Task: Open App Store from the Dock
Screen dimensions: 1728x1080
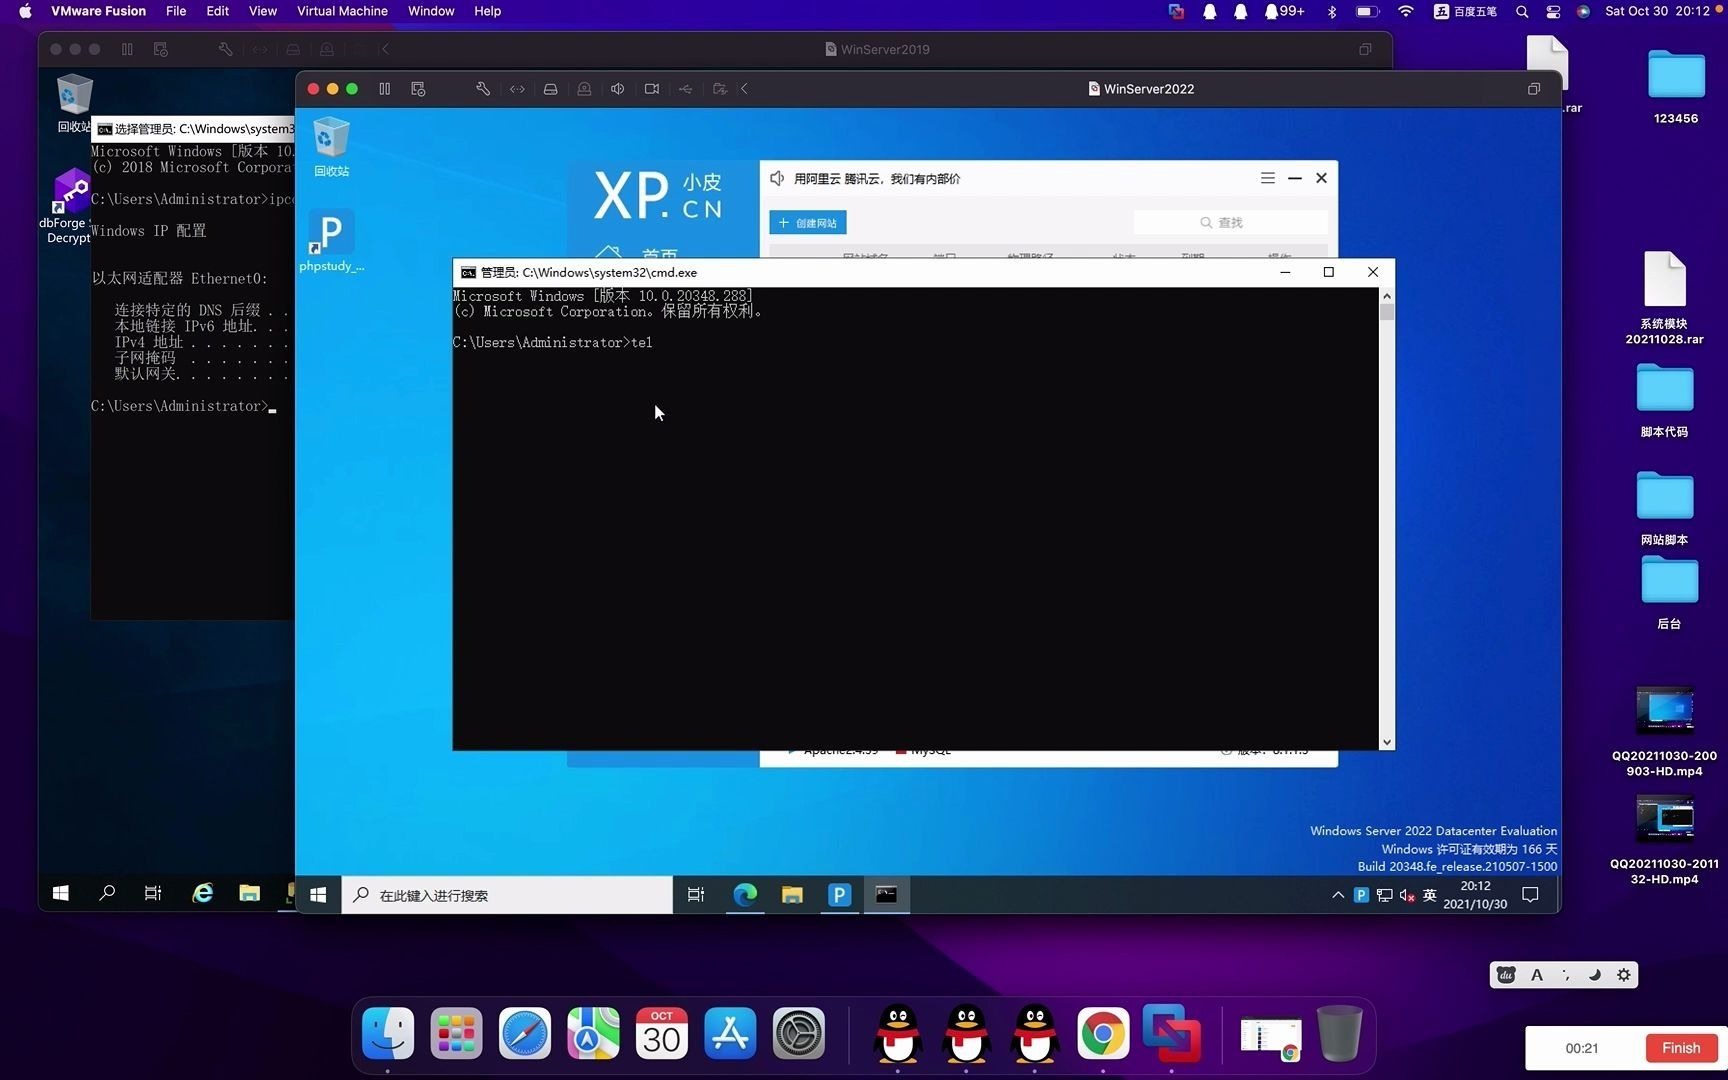Action: [730, 1034]
